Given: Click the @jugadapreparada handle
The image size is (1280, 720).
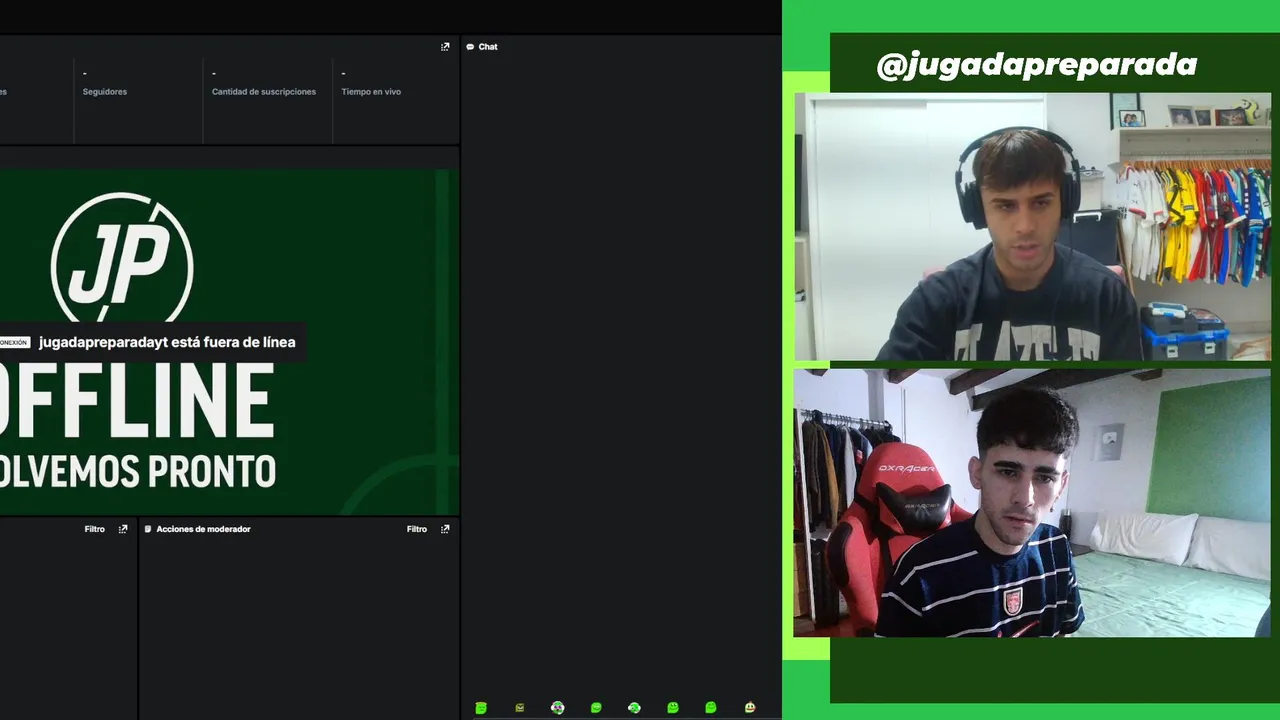Looking at the screenshot, I should click(x=1037, y=65).
